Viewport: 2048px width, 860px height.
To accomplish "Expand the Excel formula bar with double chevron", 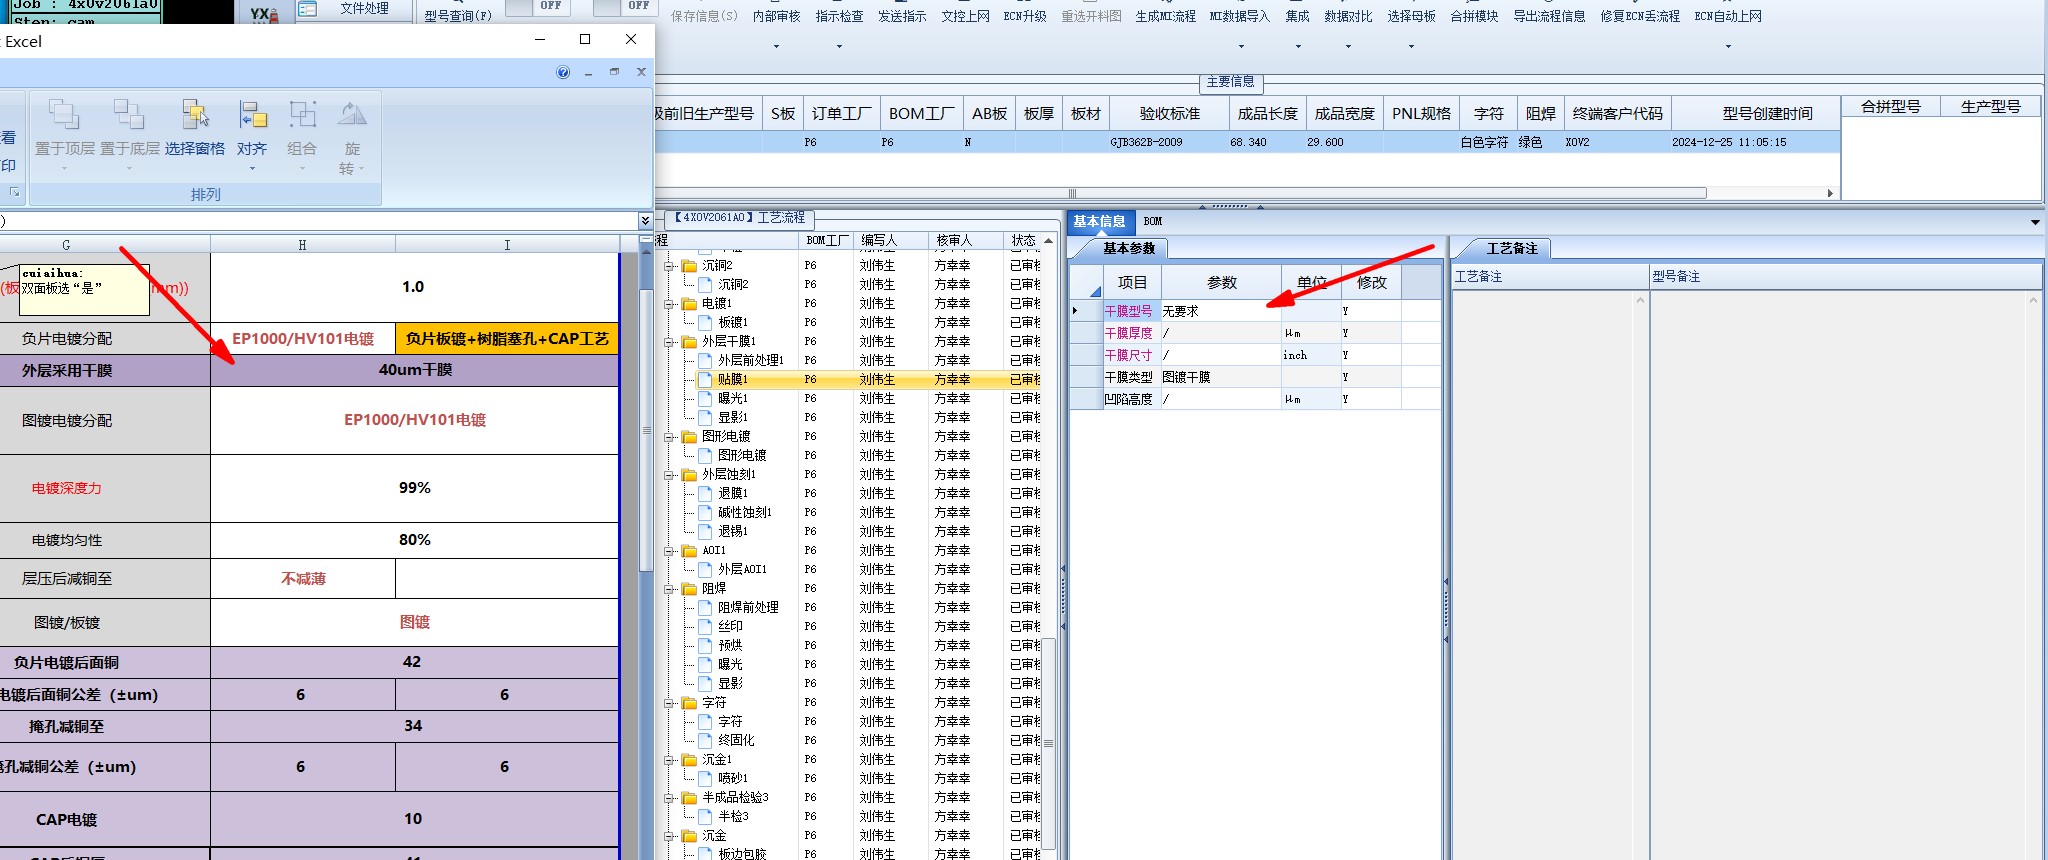I will pyautogui.click(x=645, y=220).
